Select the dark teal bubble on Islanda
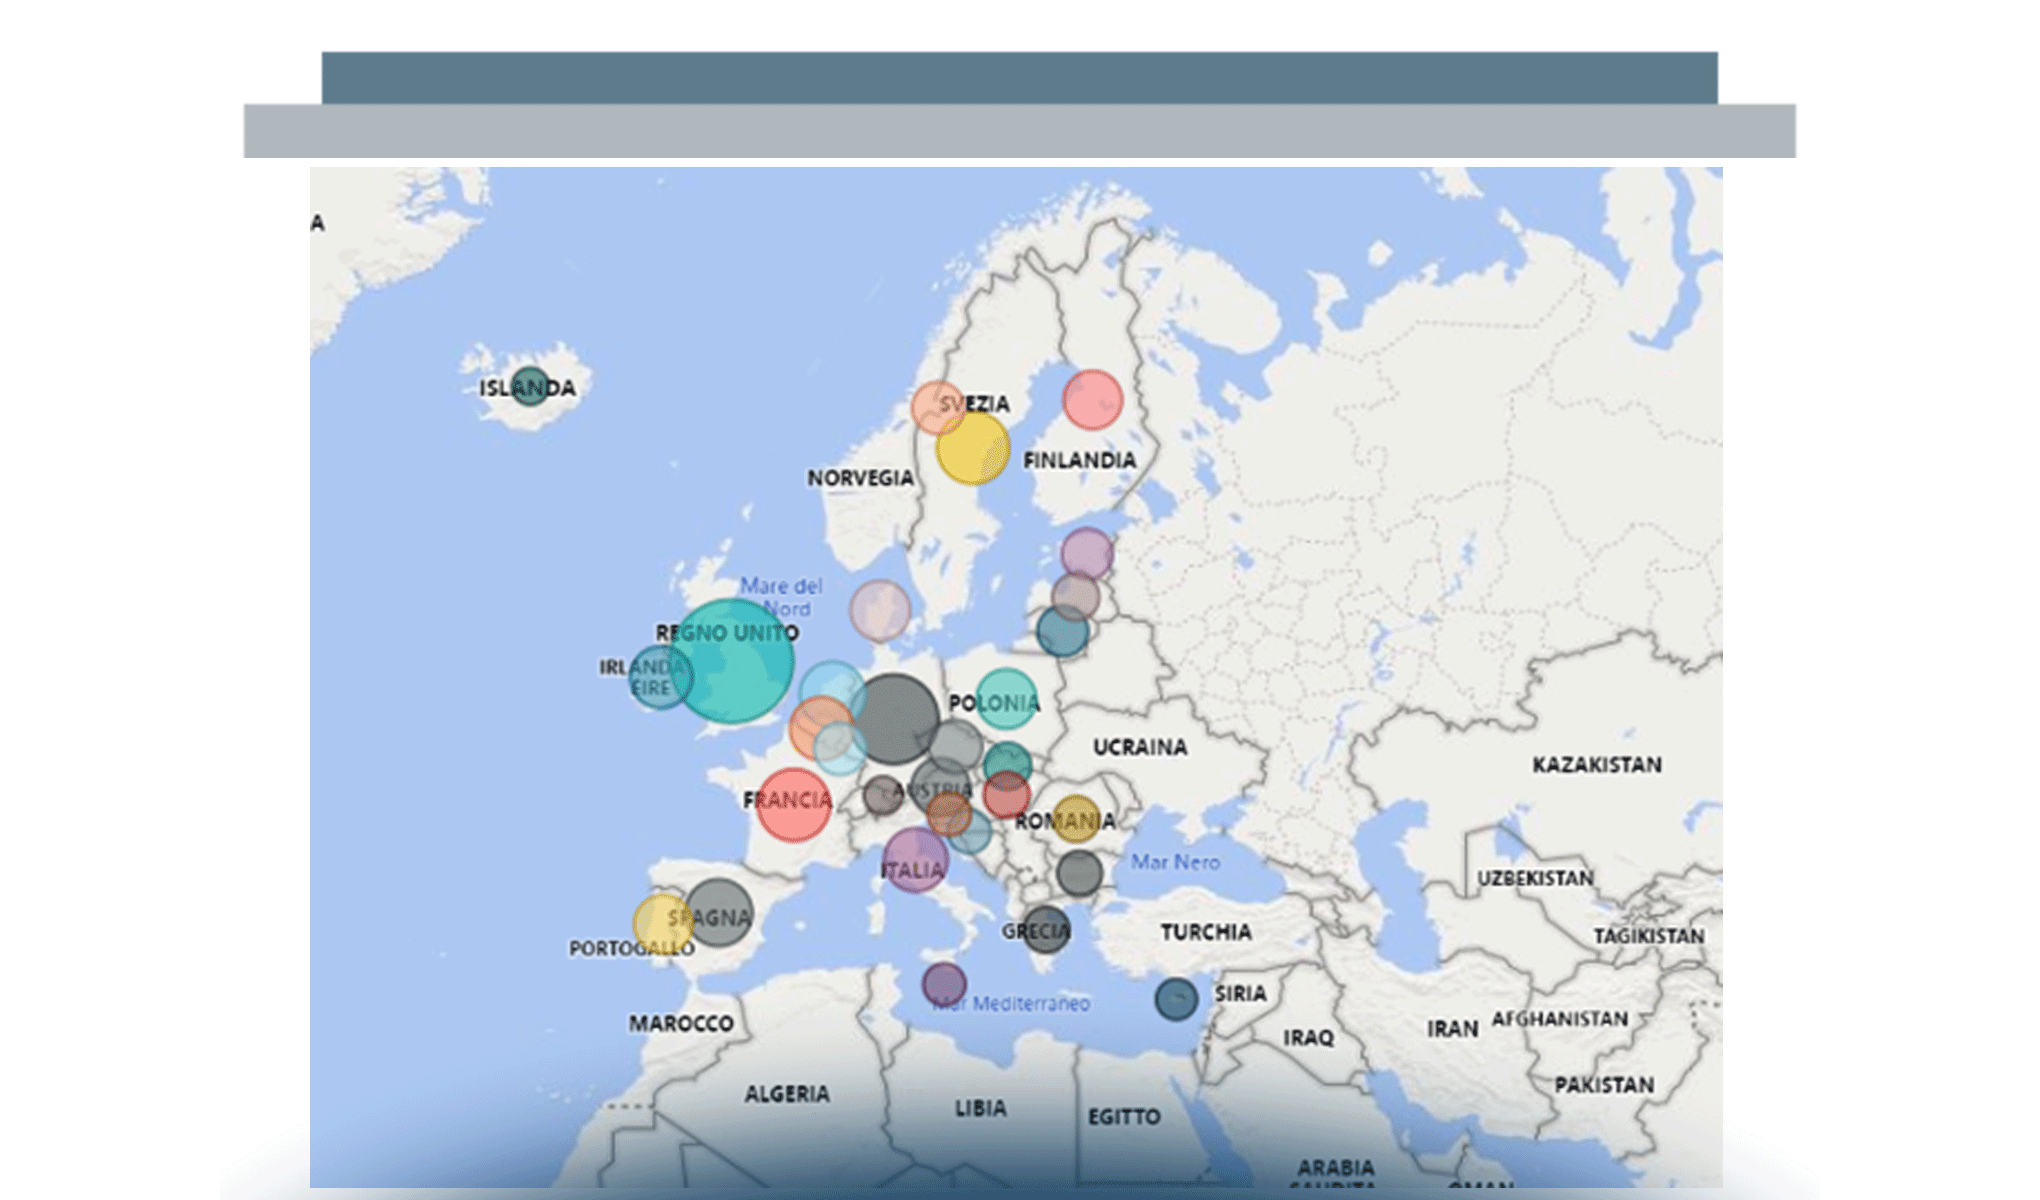The height and width of the screenshot is (1200, 2040). (x=529, y=386)
